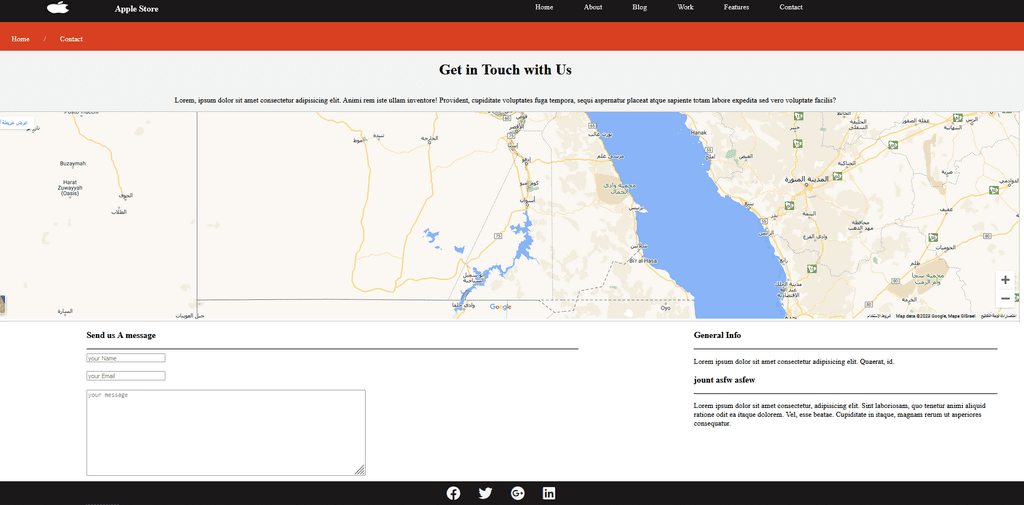The image size is (1024, 505).
Task: Click the Home breadcrumb link
Action: coord(20,39)
